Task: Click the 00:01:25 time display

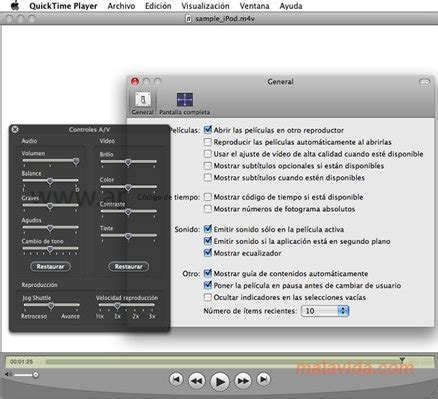Action: [21, 362]
